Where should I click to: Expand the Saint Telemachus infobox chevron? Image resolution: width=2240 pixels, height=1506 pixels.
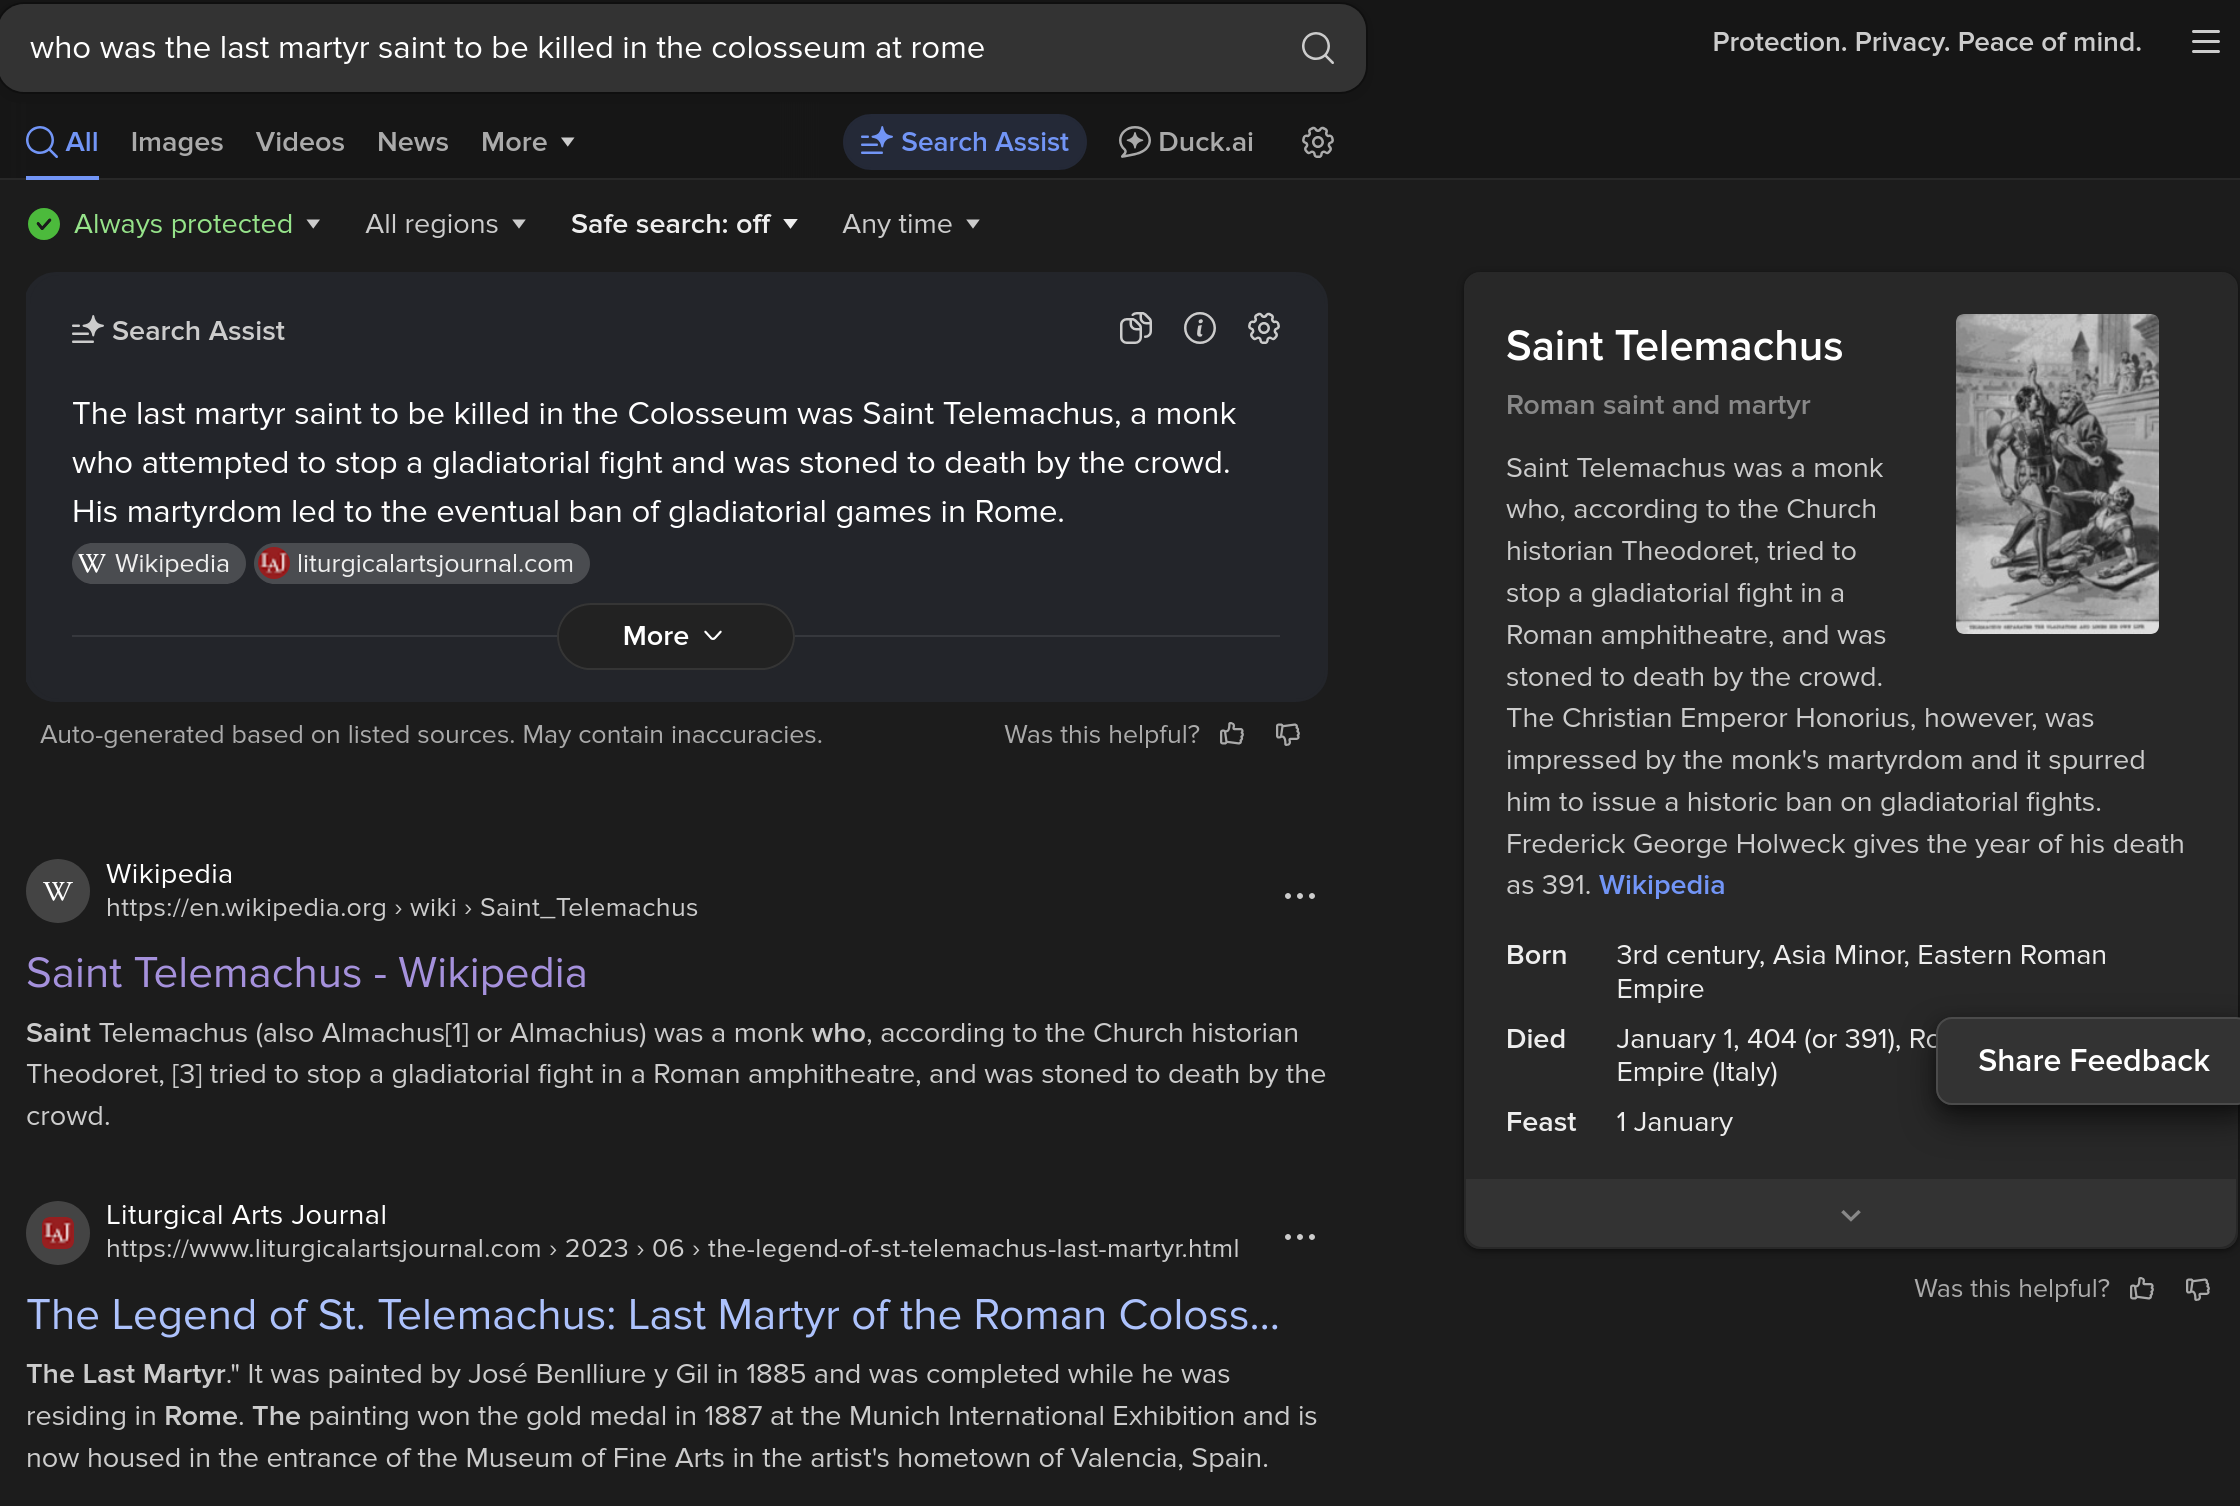pos(1850,1215)
